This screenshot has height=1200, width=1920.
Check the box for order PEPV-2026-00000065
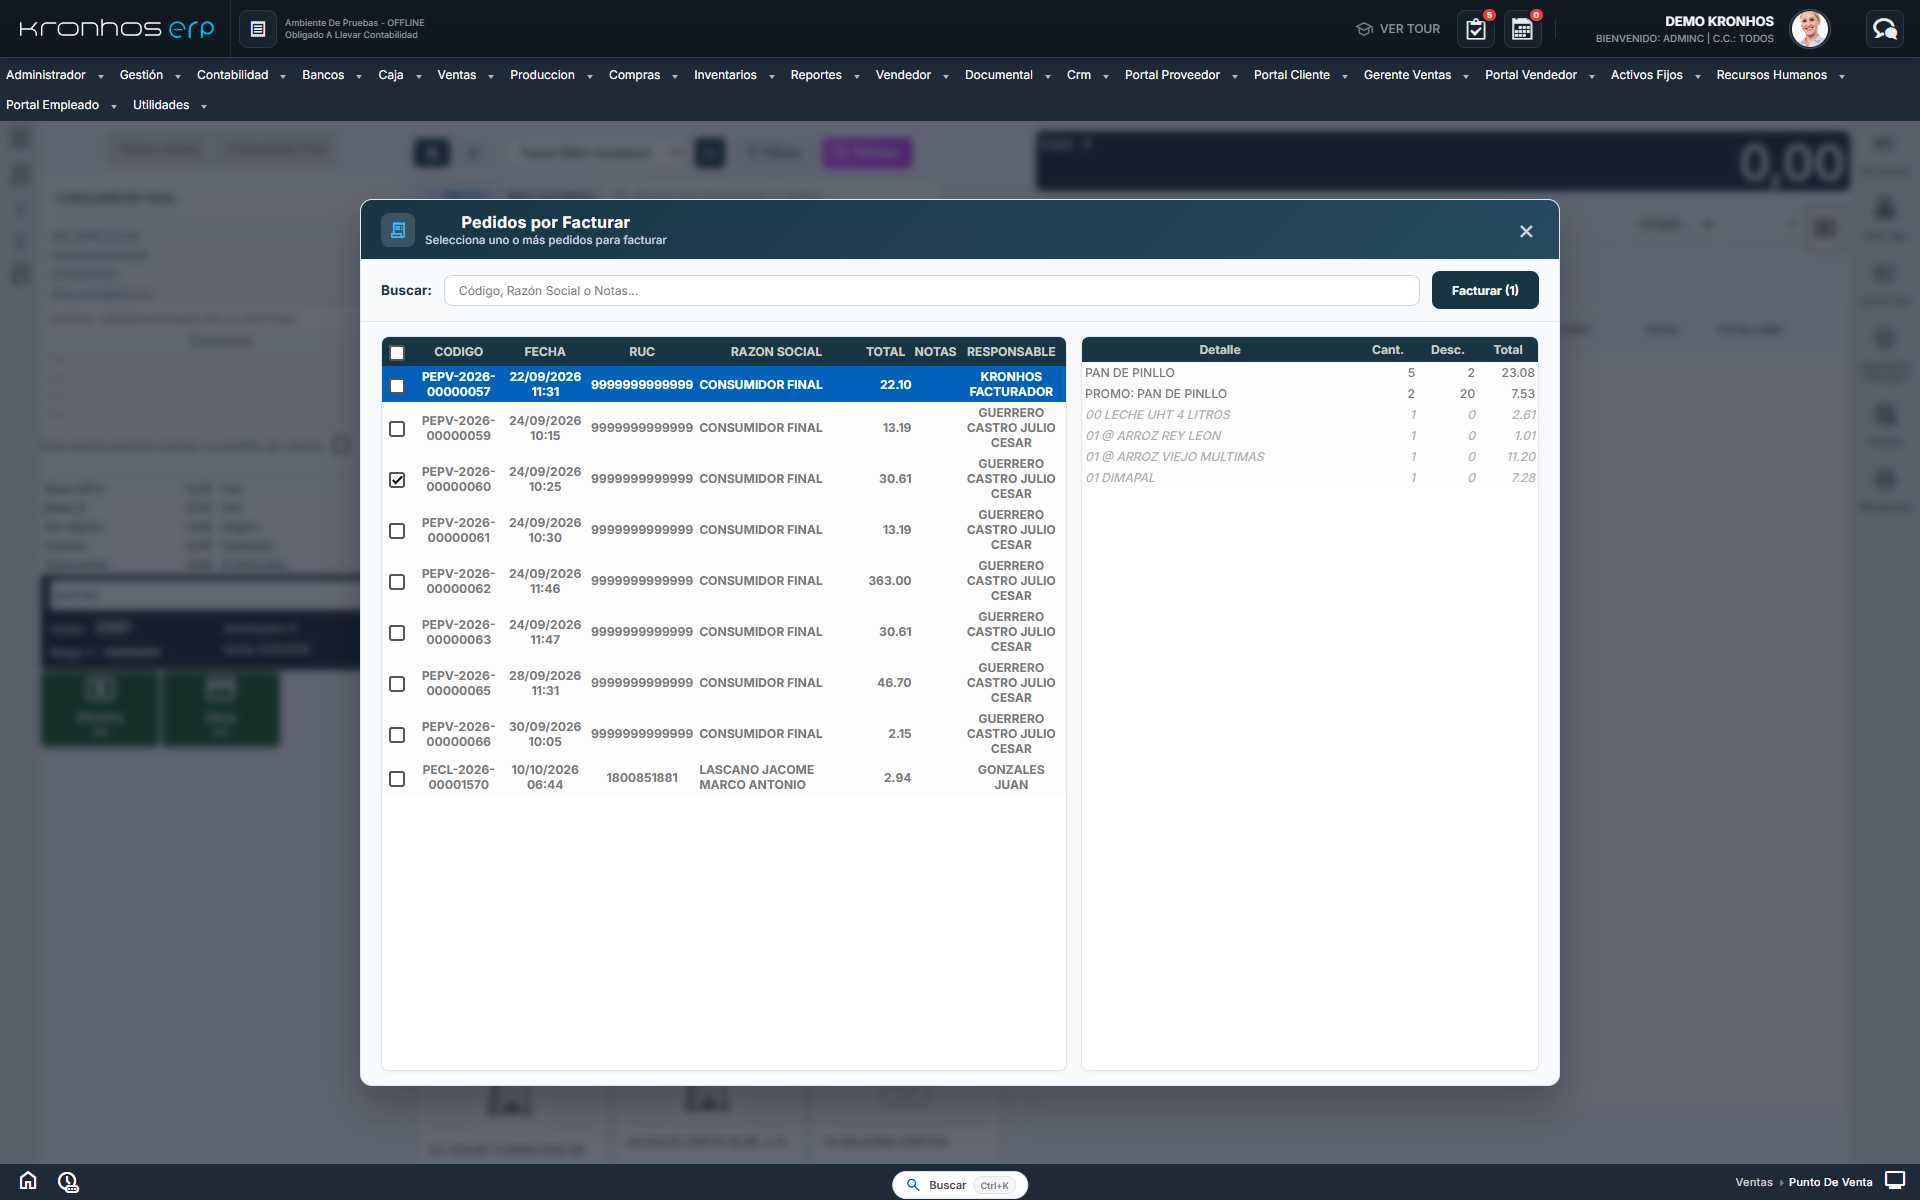pyautogui.click(x=397, y=684)
